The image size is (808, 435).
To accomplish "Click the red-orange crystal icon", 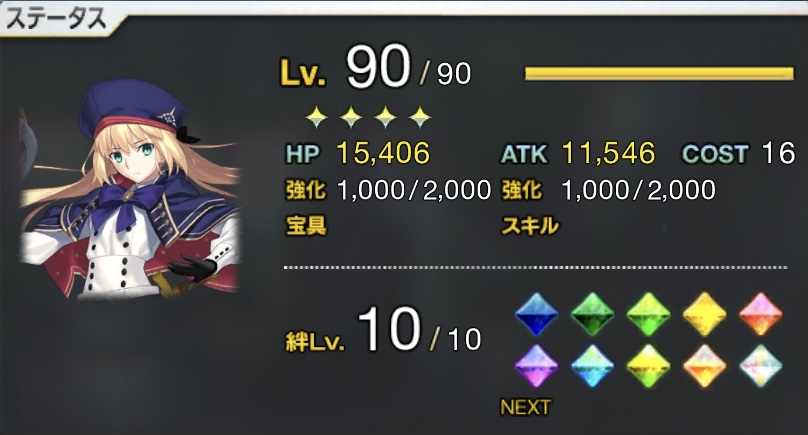I will click(x=761, y=314).
